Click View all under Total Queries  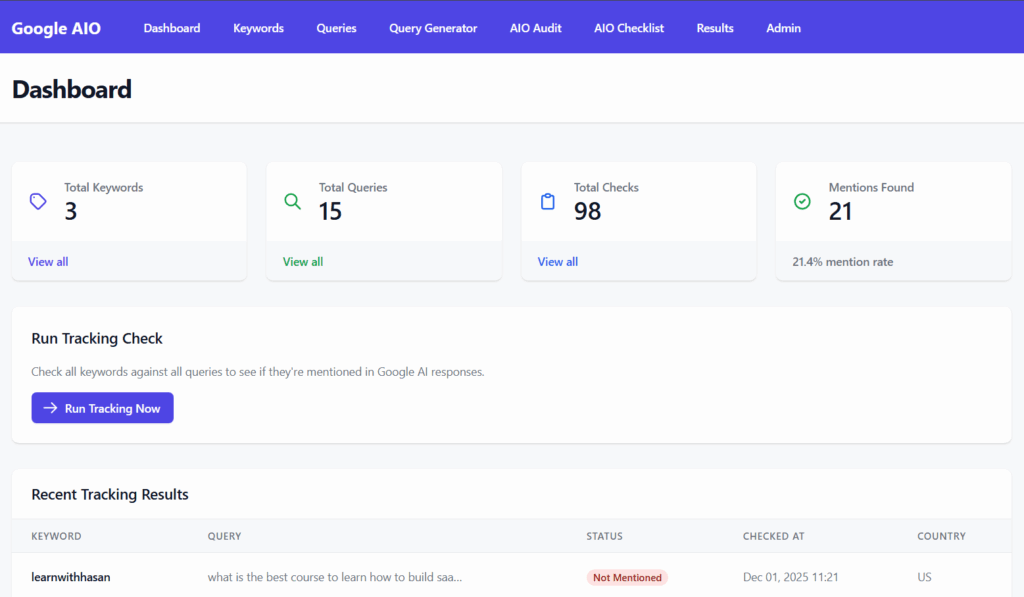click(303, 261)
